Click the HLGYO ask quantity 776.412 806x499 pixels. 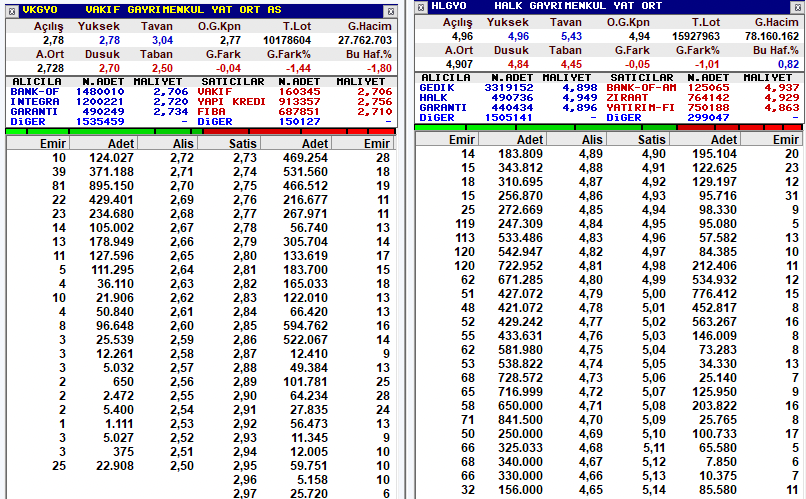[x=714, y=294]
